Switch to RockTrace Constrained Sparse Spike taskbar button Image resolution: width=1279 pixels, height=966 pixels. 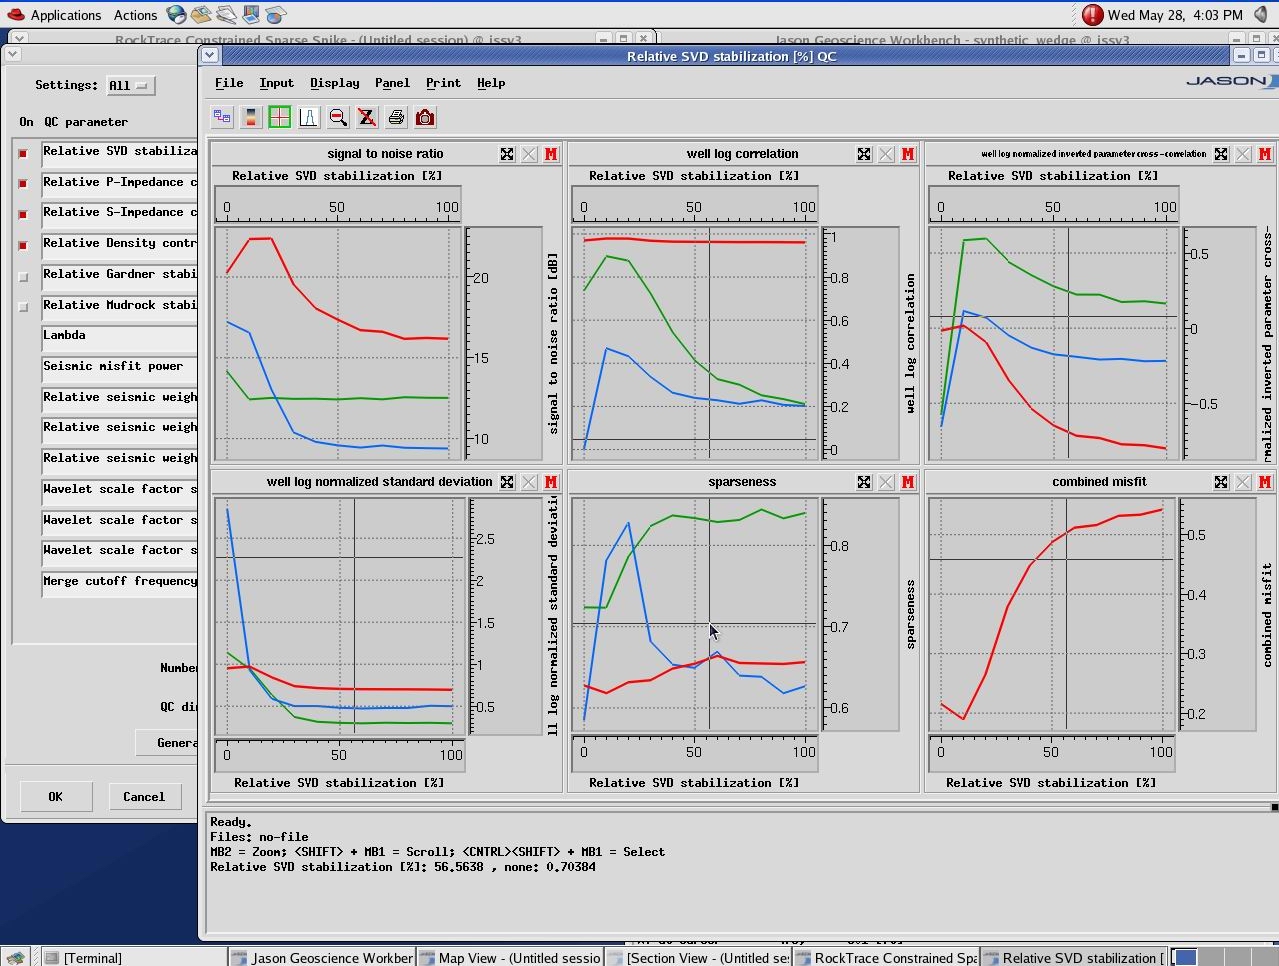[885, 958]
